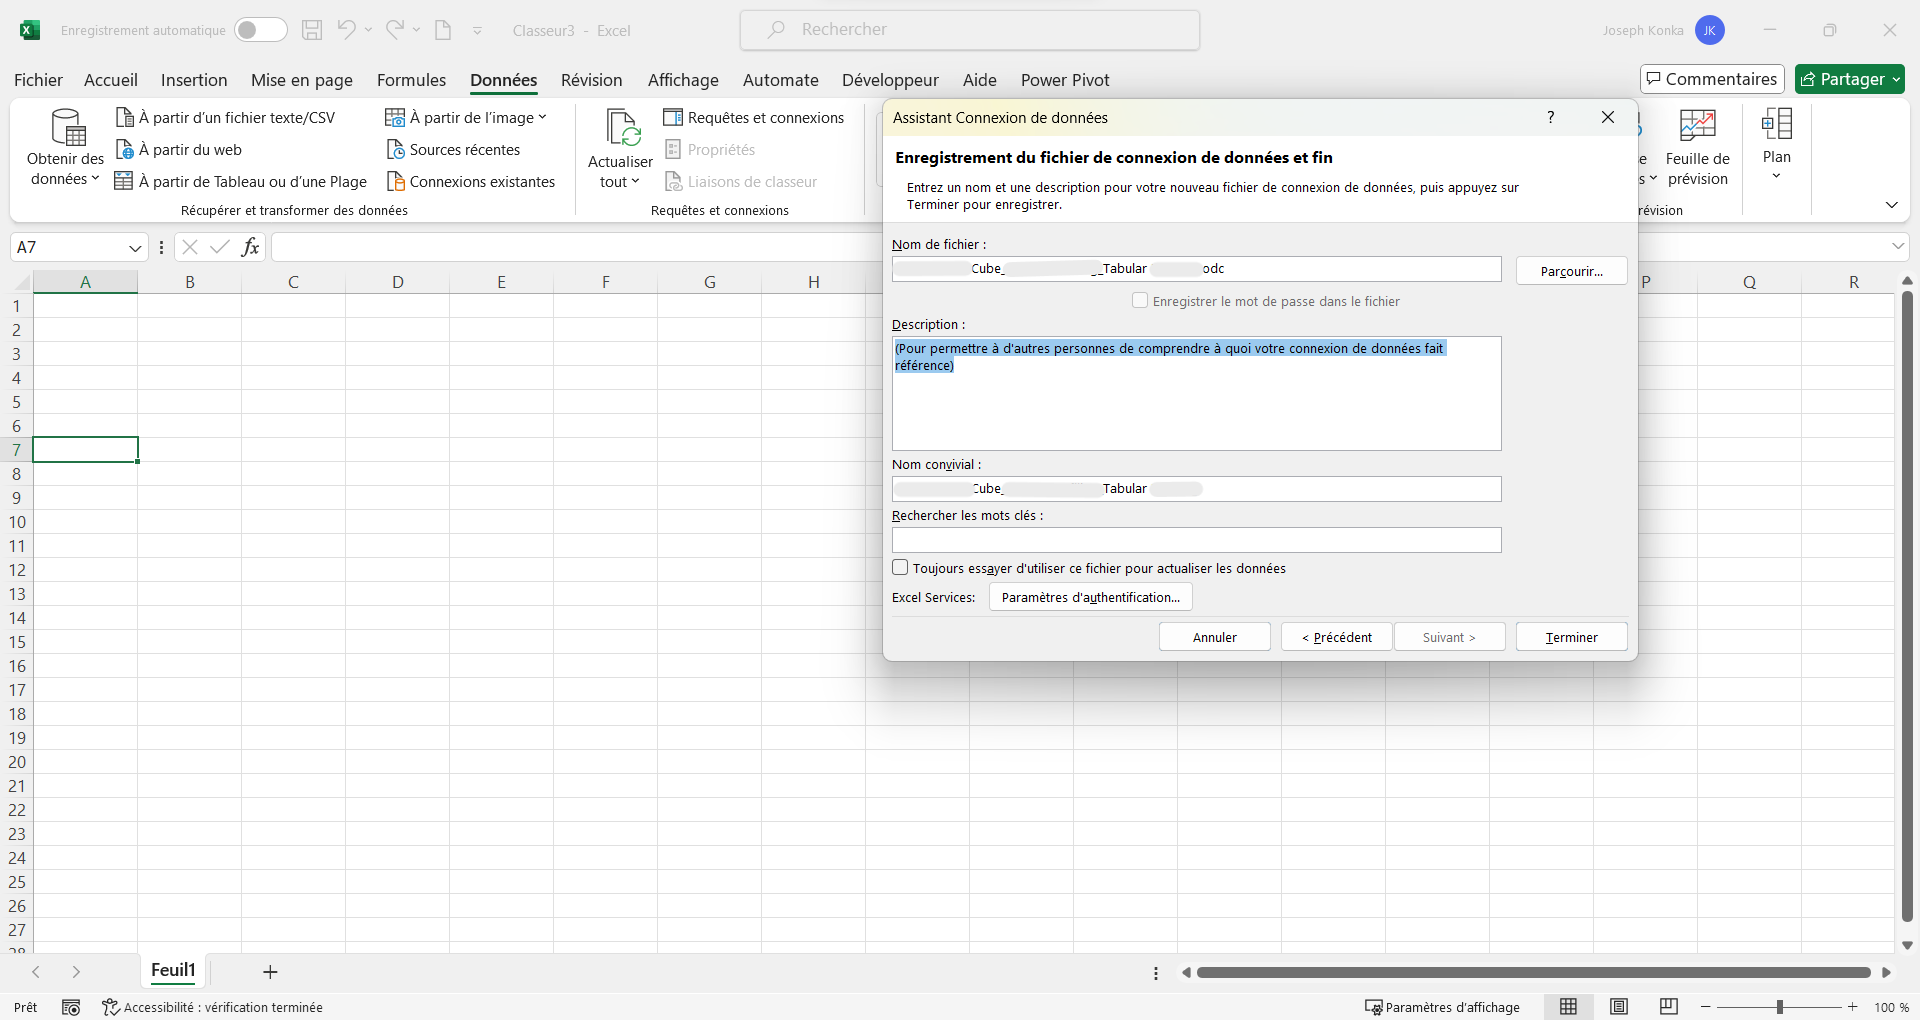The width and height of the screenshot is (1920, 1020).
Task: Open the Fichier tab
Action: click(38, 80)
